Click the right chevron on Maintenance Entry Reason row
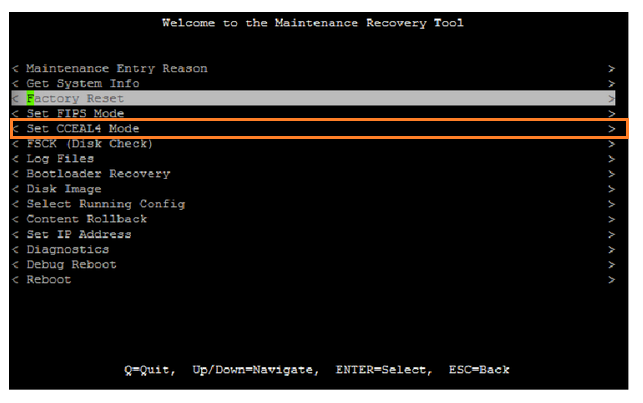 coord(611,68)
